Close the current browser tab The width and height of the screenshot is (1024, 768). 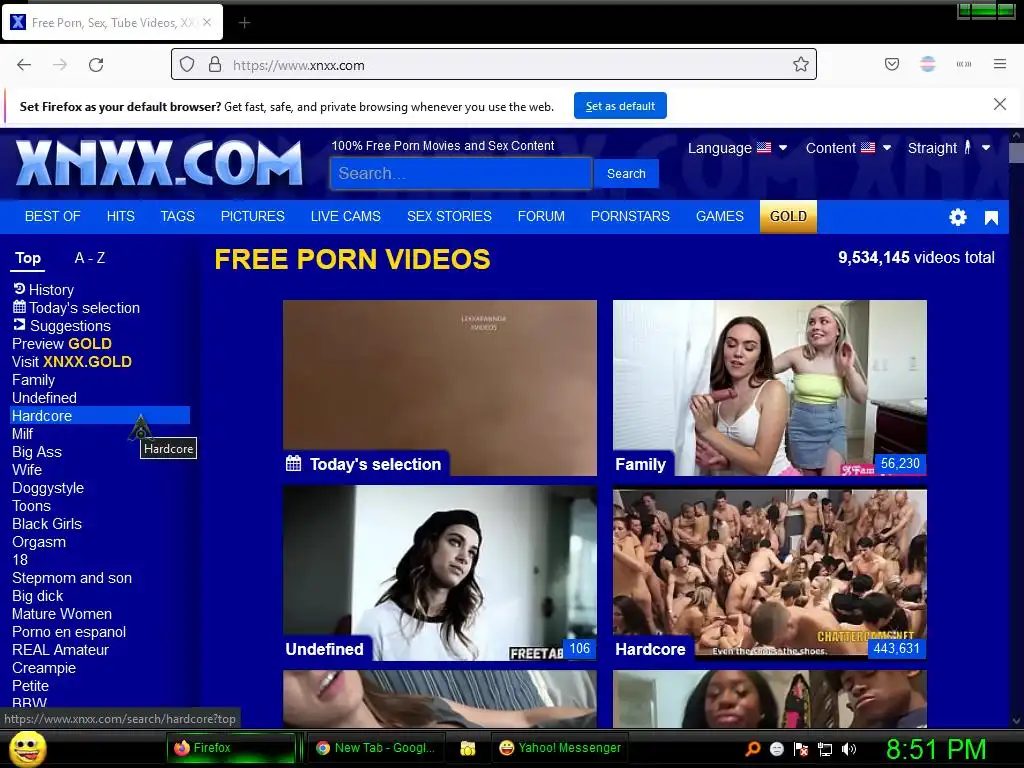[207, 22]
